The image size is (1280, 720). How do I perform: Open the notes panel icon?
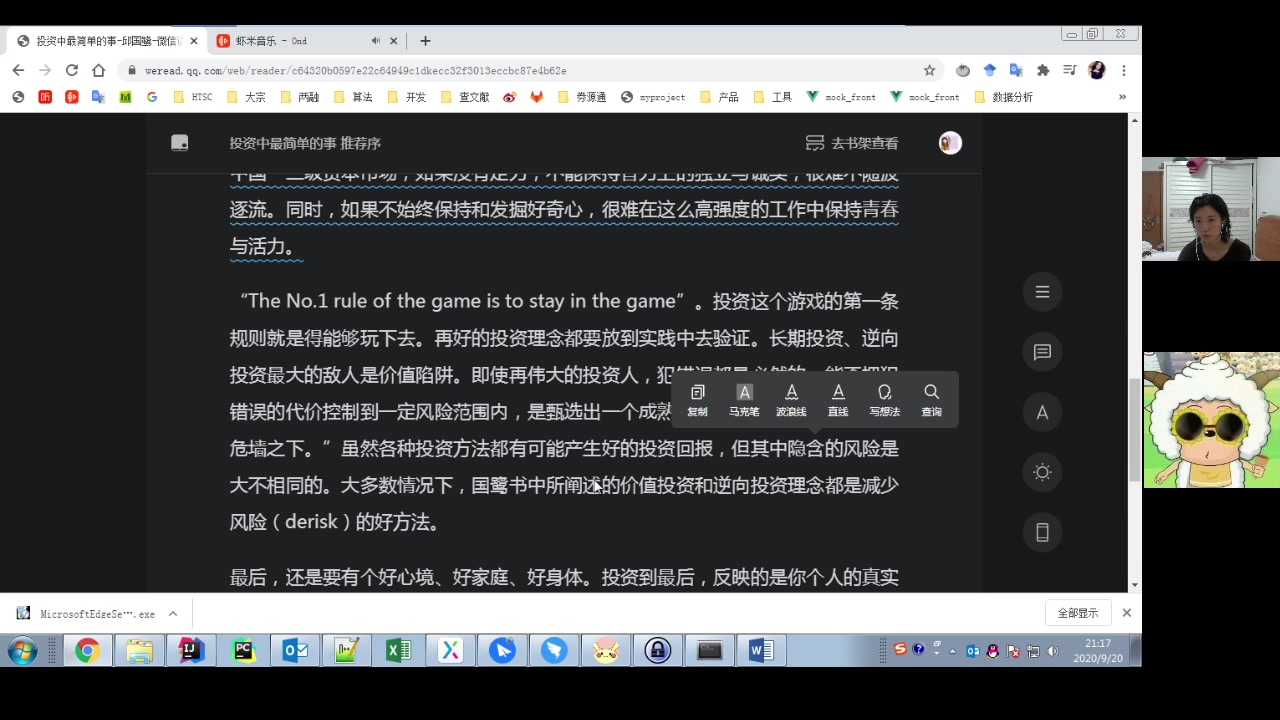point(1042,352)
